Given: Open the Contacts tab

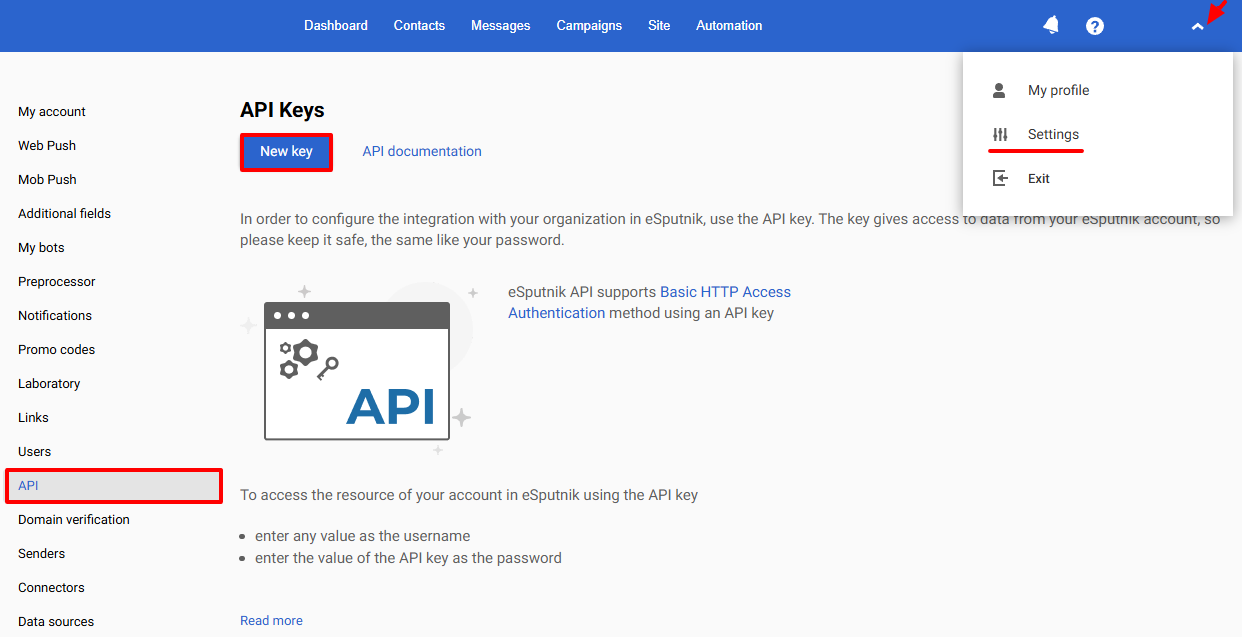Looking at the screenshot, I should [x=419, y=25].
